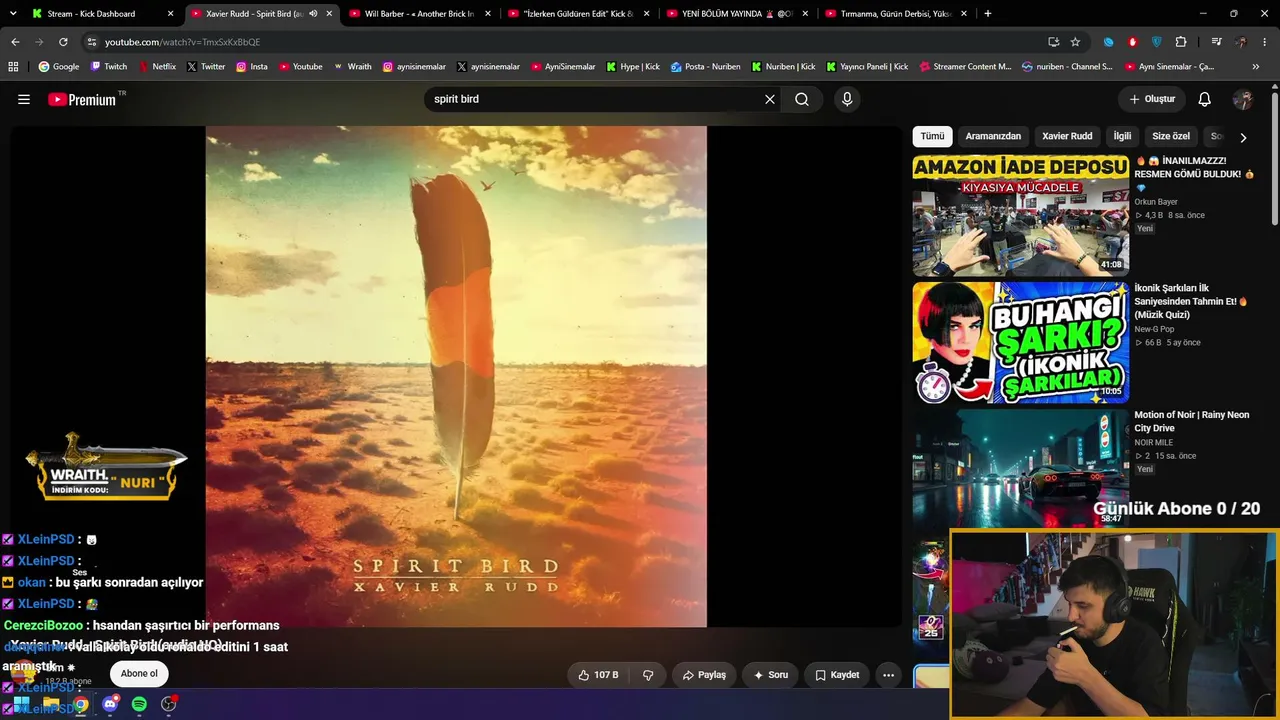
Task: Start voice search with the microphone
Action: click(847, 99)
